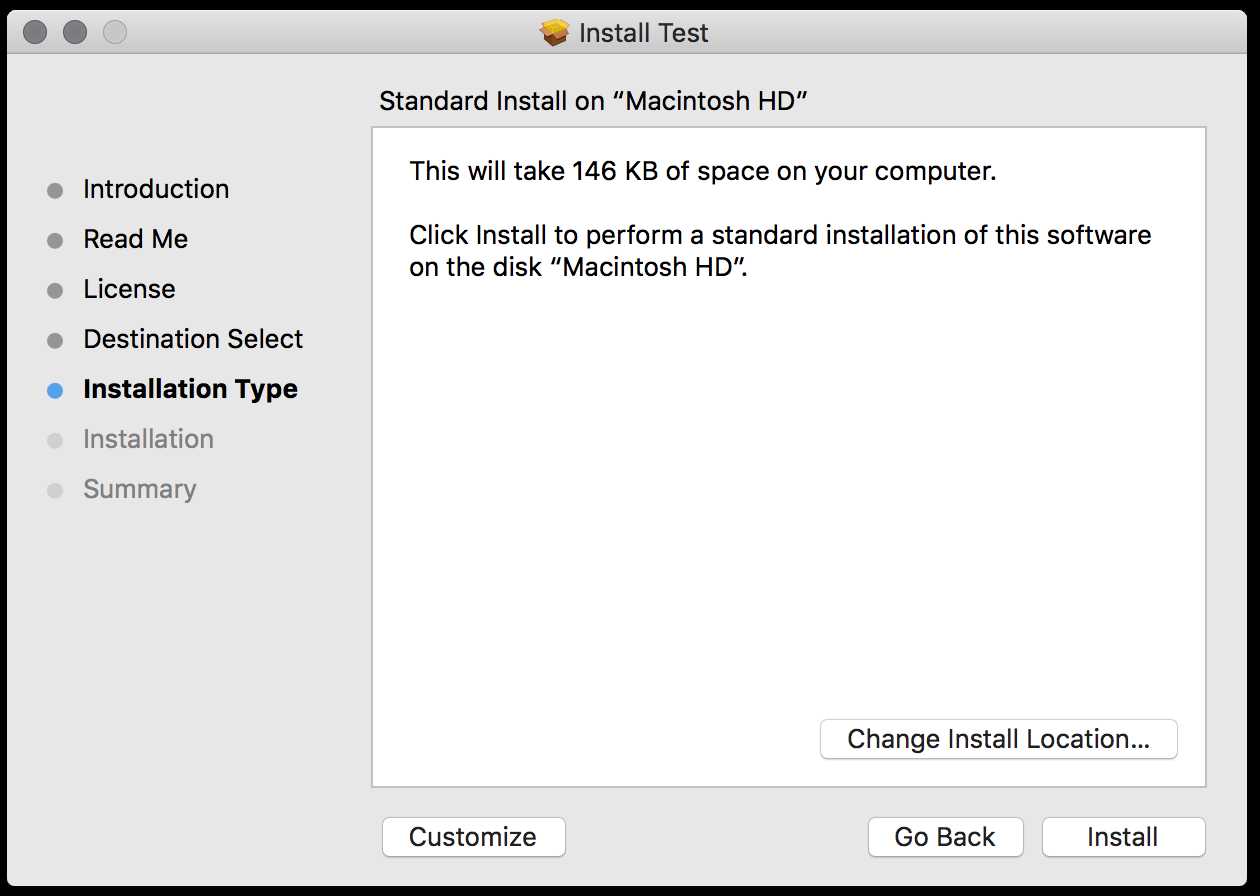The image size is (1260, 896).
Task: Click the Install Test window title
Action: 643,33
